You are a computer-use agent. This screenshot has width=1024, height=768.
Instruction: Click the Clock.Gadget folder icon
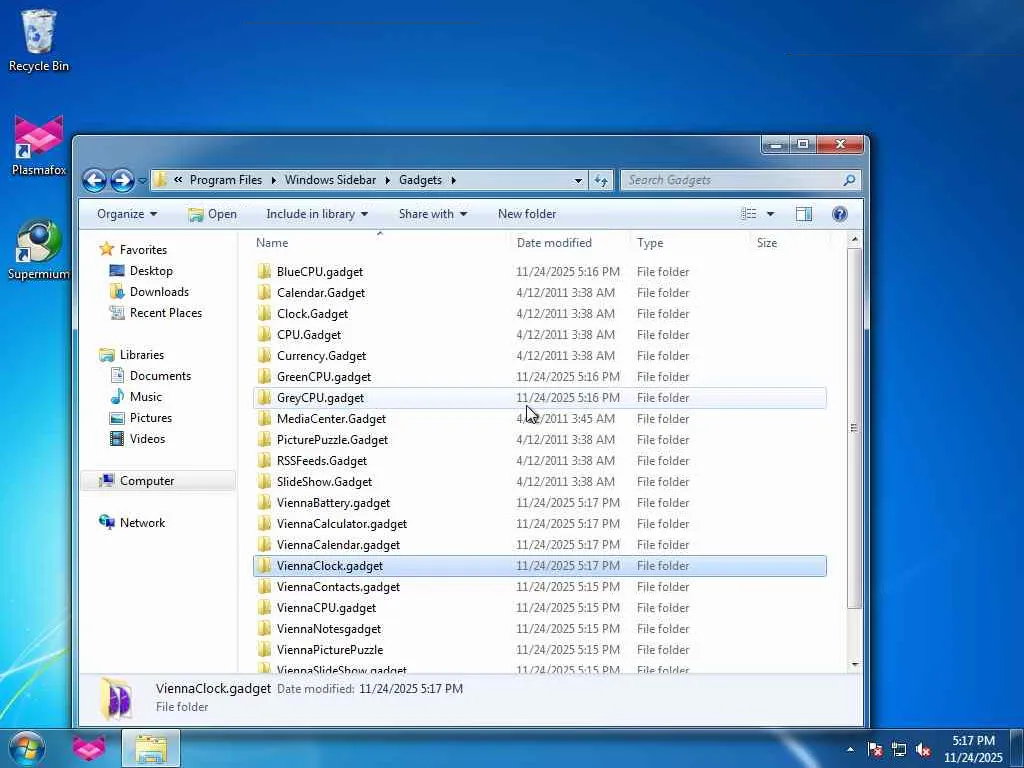pyautogui.click(x=264, y=313)
